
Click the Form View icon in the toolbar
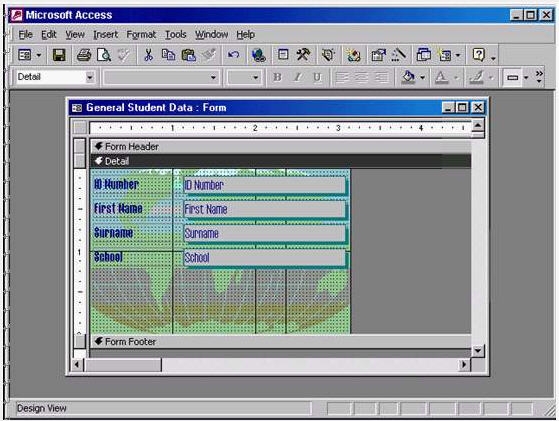[x=25, y=55]
